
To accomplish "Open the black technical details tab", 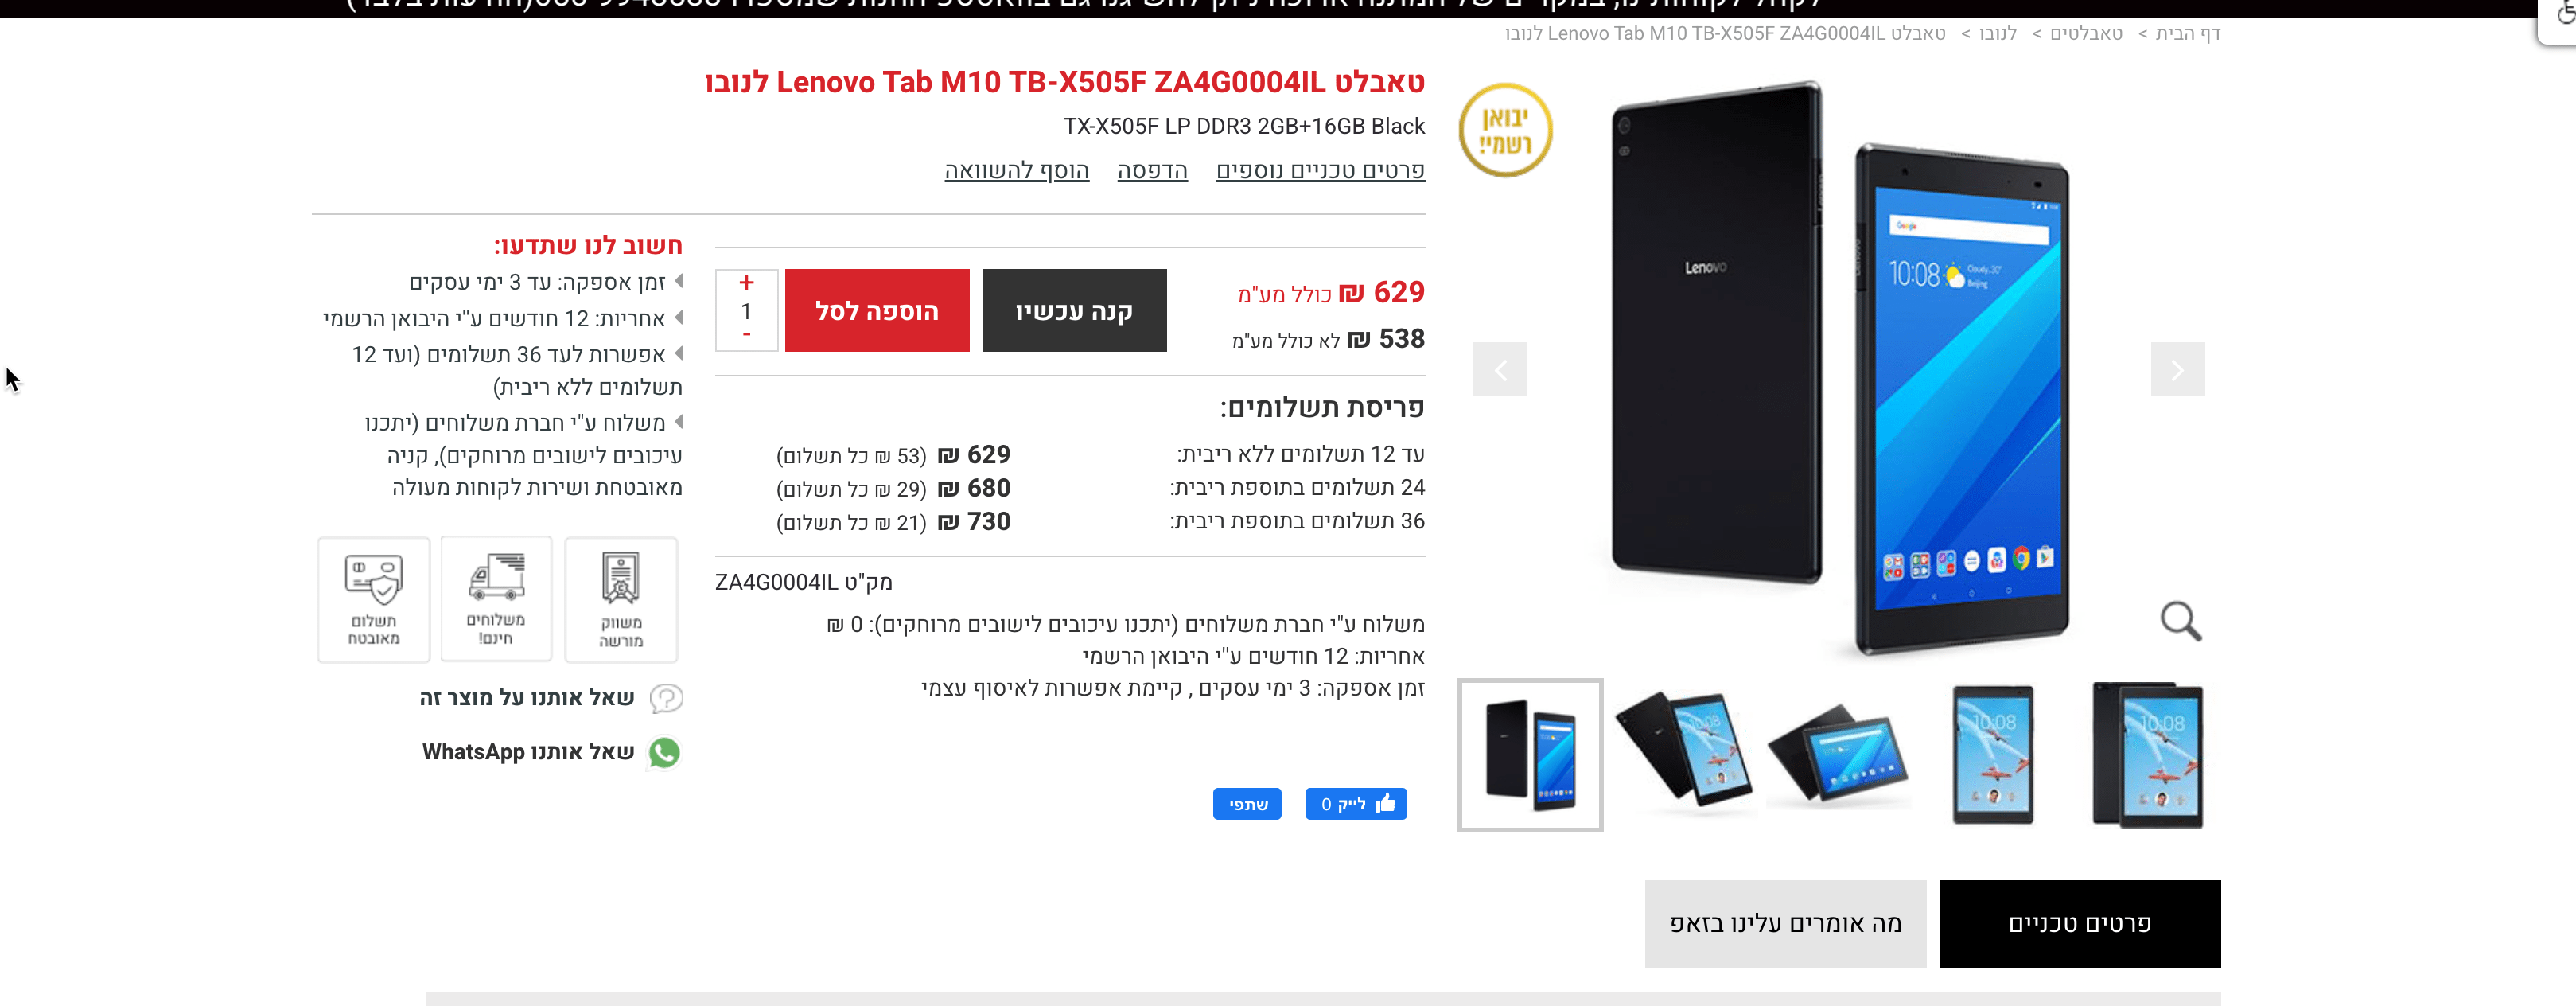I will [2080, 923].
